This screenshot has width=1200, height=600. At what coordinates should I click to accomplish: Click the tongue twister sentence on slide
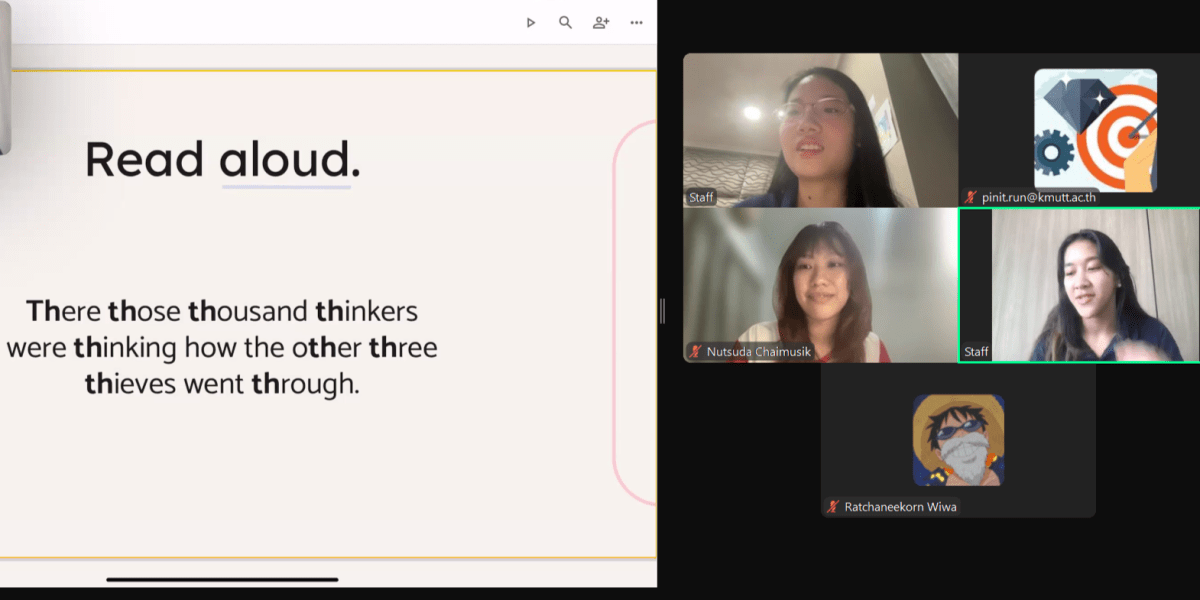coord(222,347)
